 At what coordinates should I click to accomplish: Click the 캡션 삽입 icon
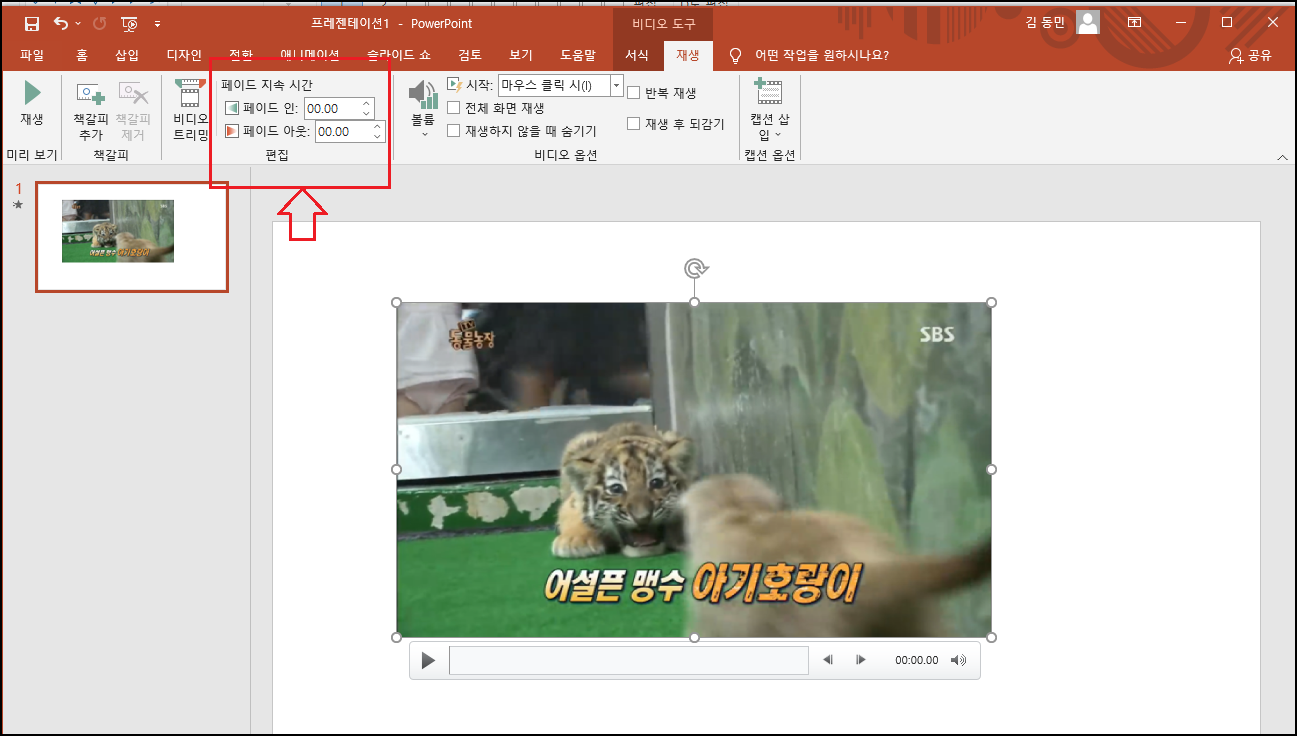768,92
